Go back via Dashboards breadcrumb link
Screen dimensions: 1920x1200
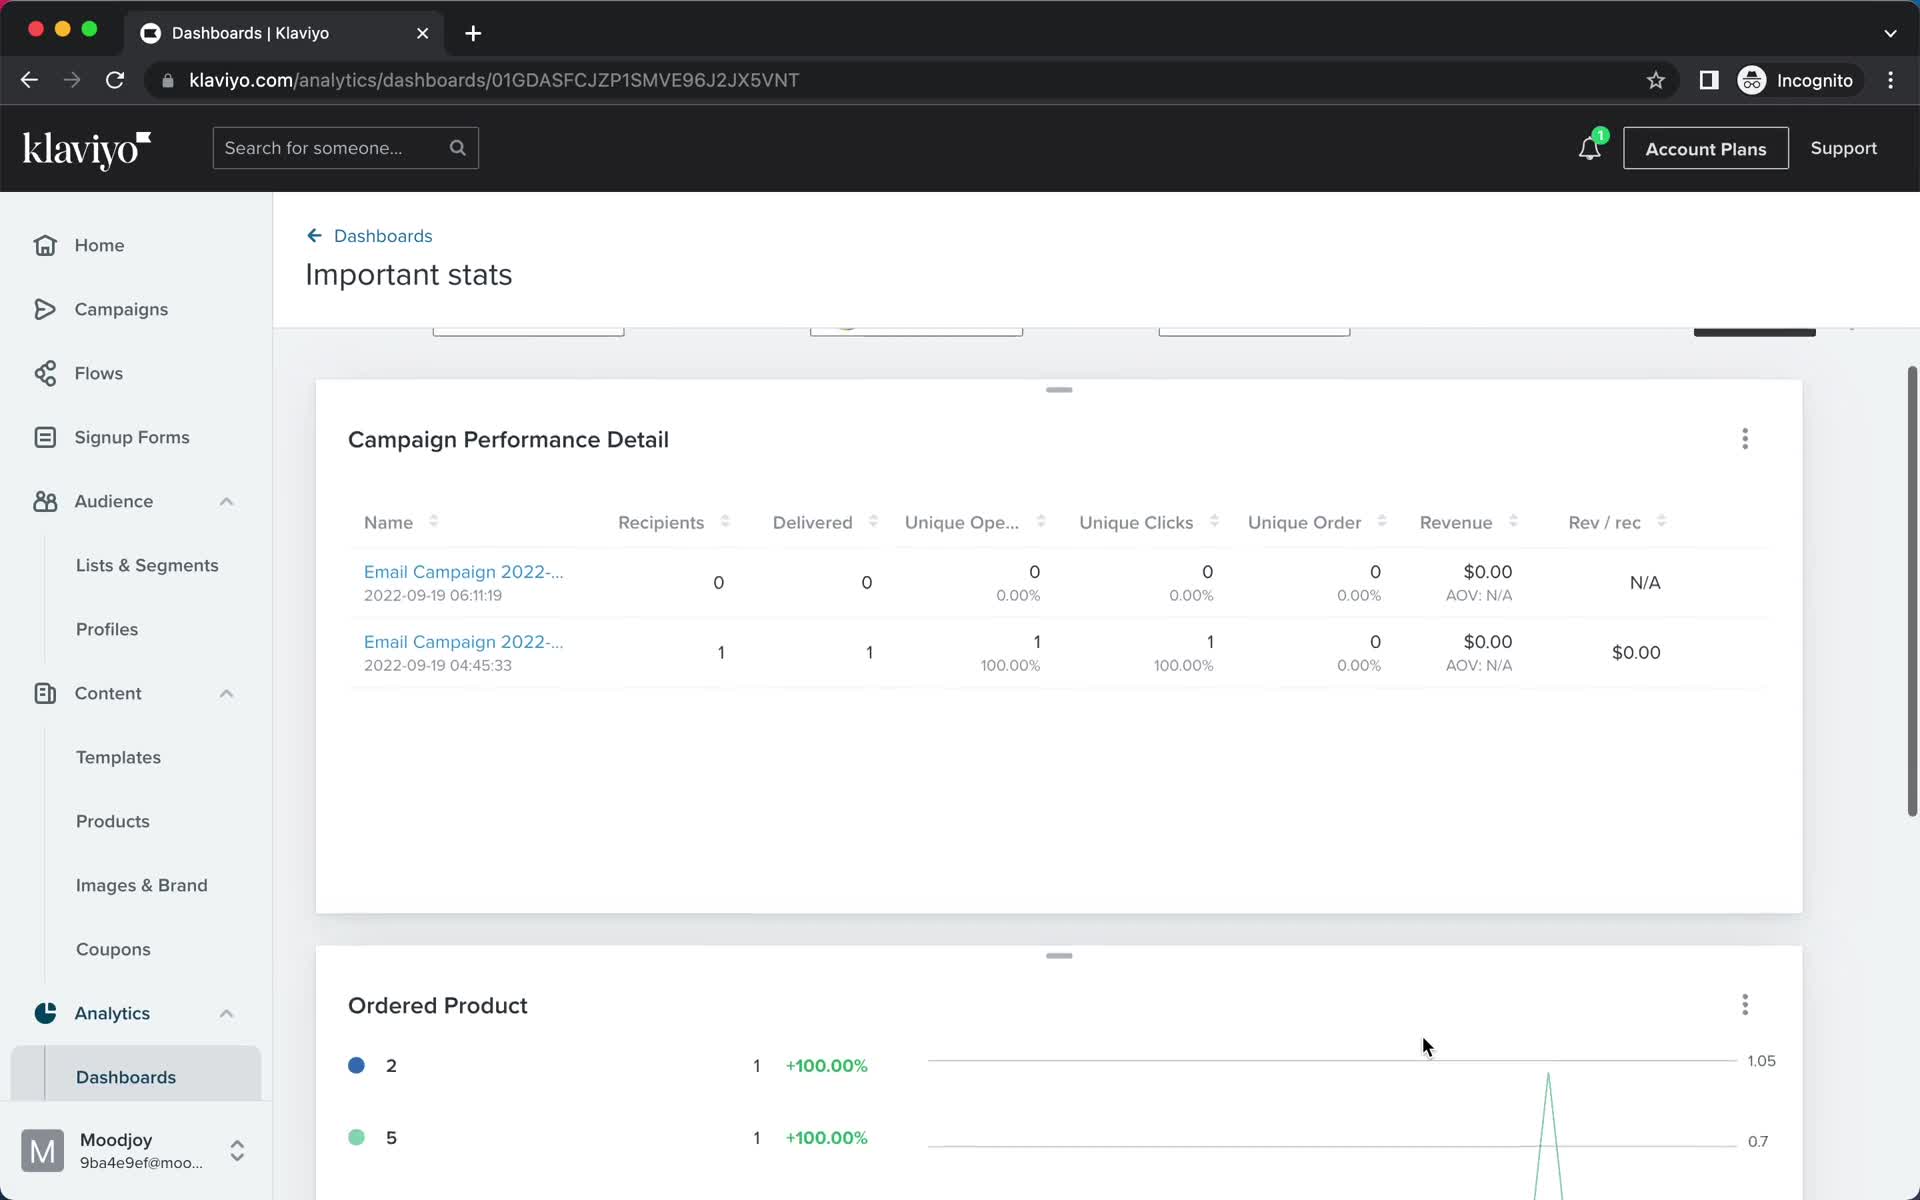(383, 236)
